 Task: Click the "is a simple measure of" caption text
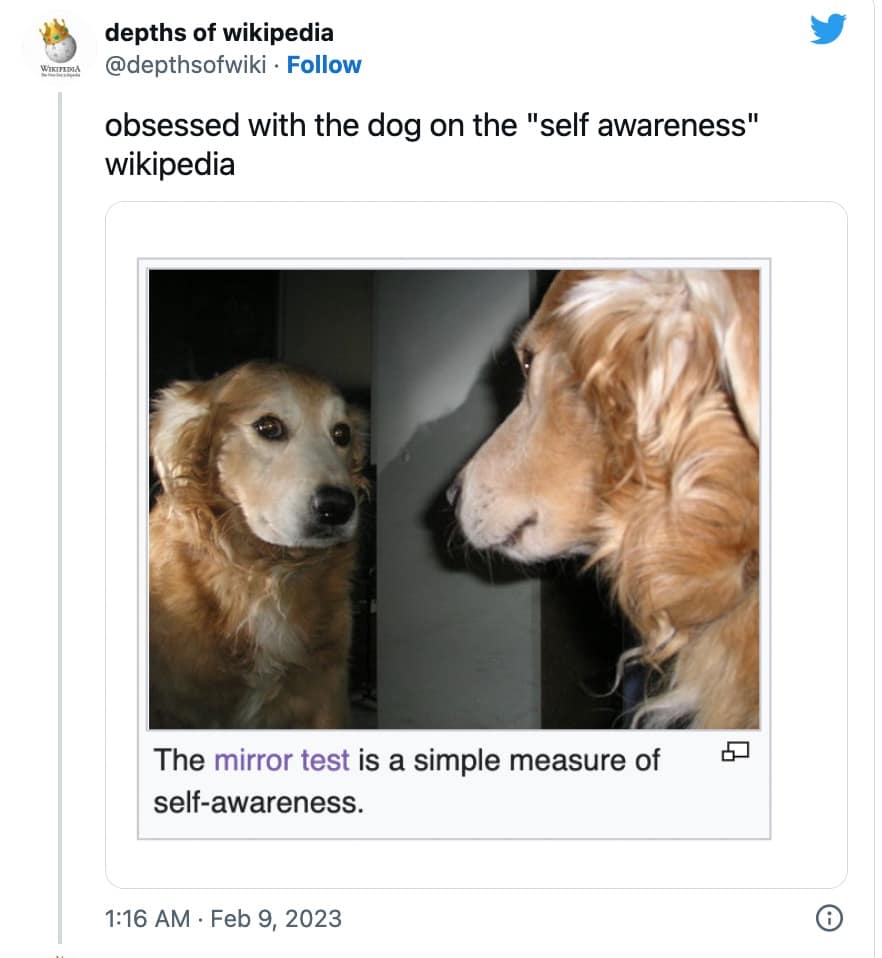(x=509, y=760)
